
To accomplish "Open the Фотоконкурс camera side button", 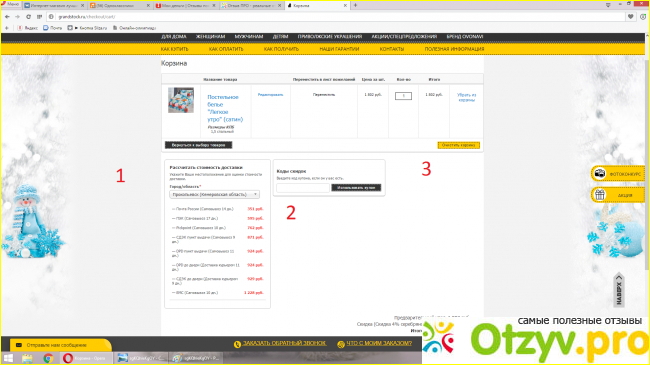I will (x=618, y=174).
